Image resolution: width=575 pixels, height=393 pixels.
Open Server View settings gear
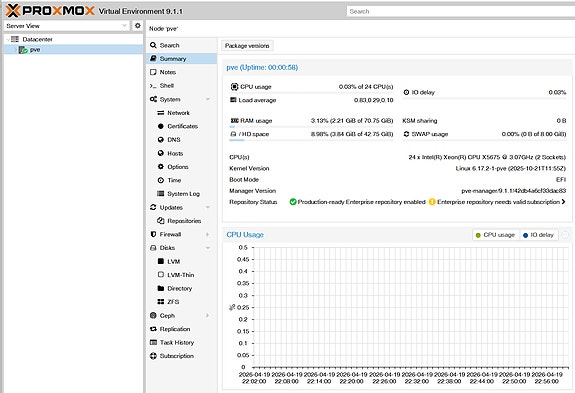138,26
